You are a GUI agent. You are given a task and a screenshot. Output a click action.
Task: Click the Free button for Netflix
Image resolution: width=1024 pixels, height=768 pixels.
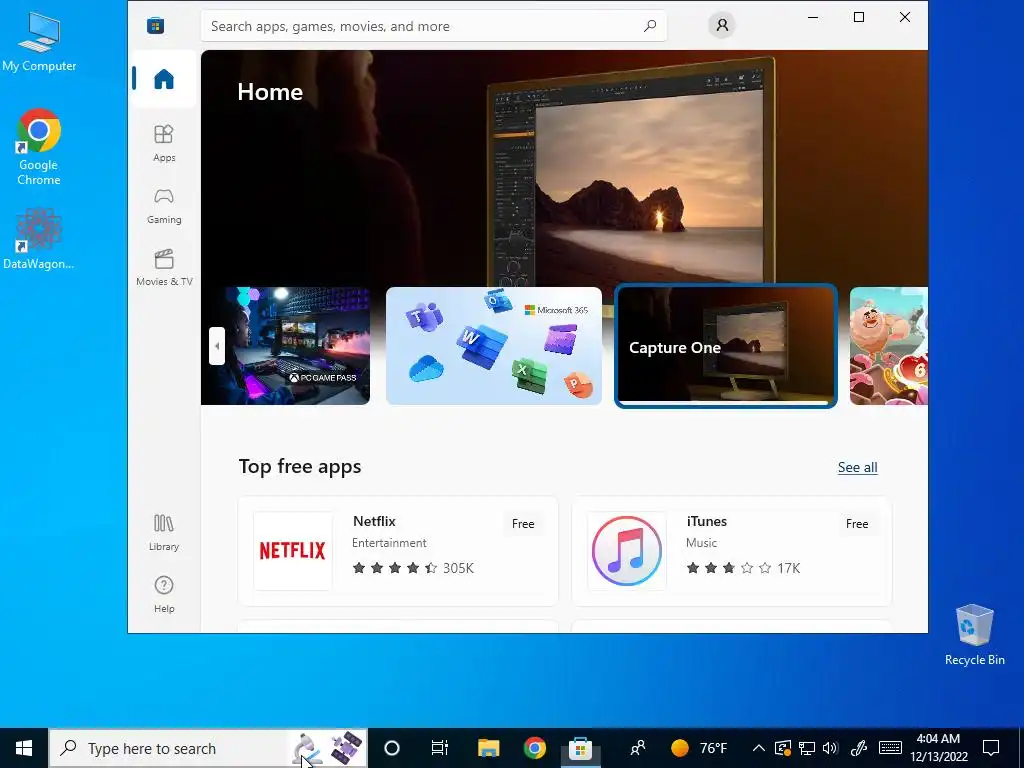pos(523,524)
